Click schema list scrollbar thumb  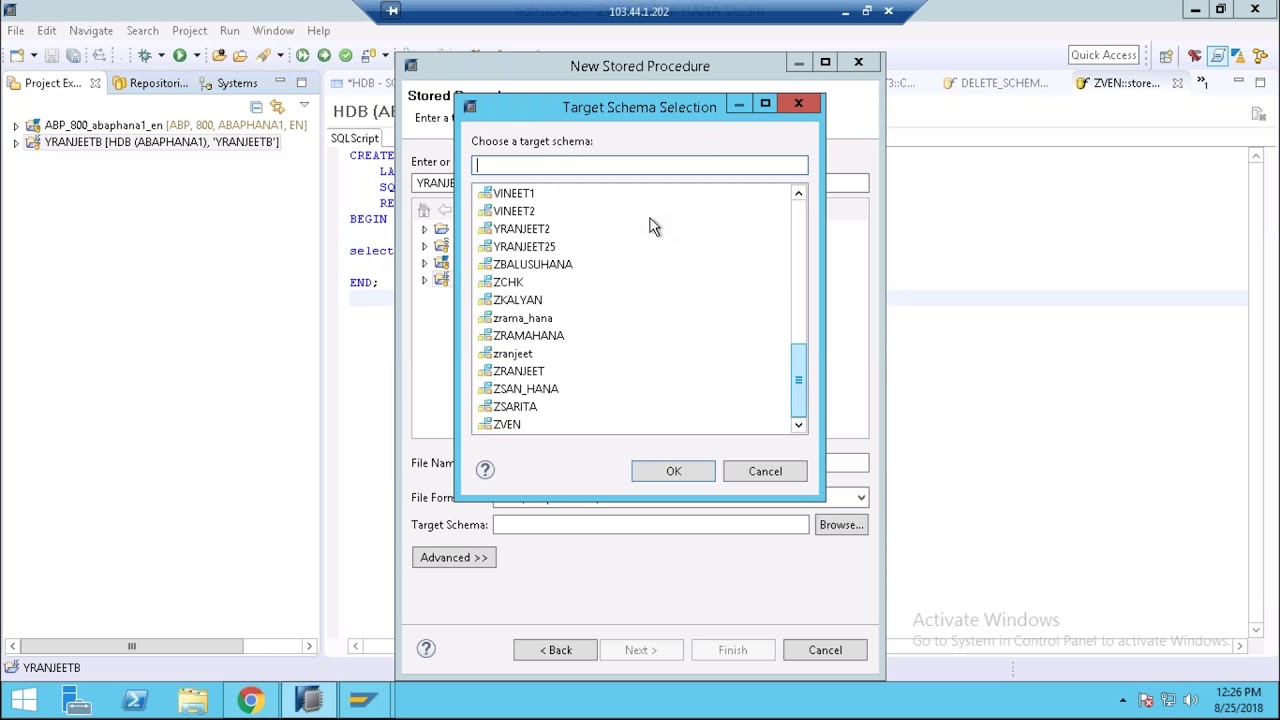click(x=798, y=380)
